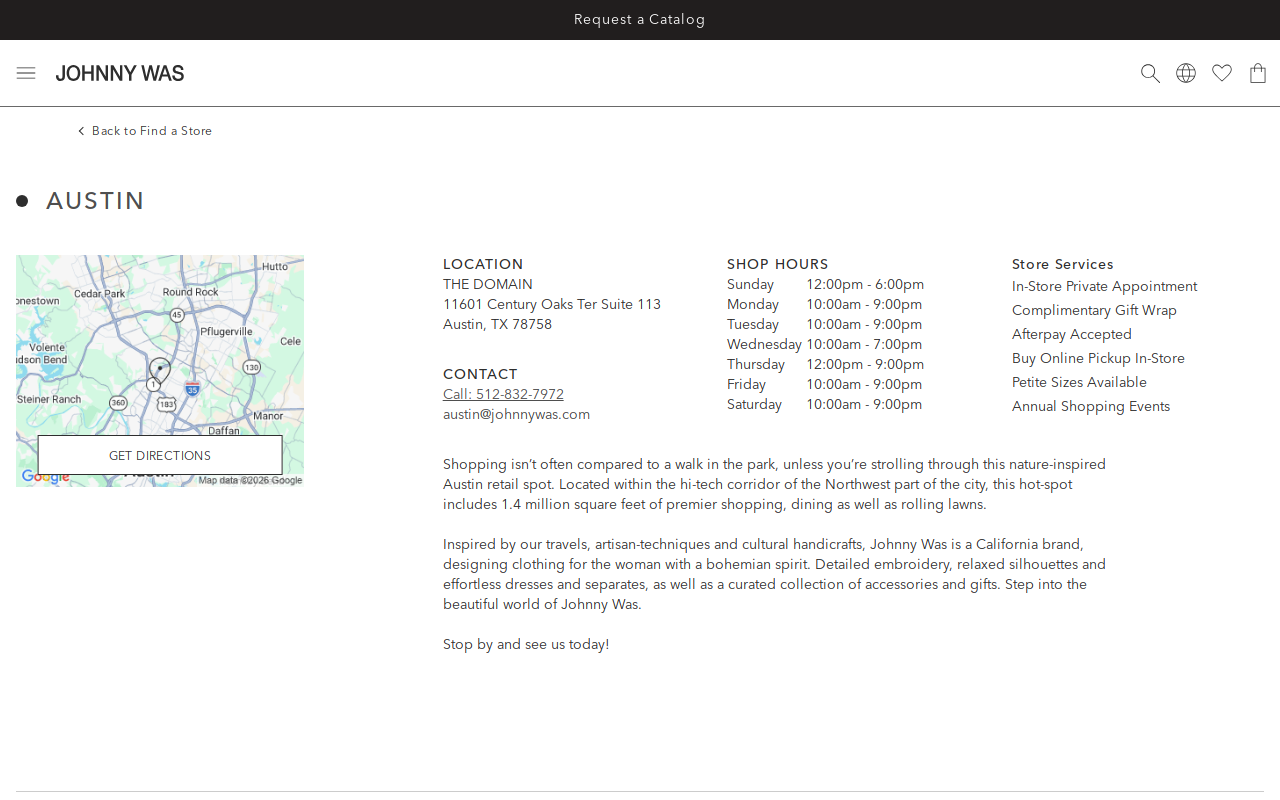Click Wednesday in shop hours
The width and height of the screenshot is (1280, 800).
764,345
